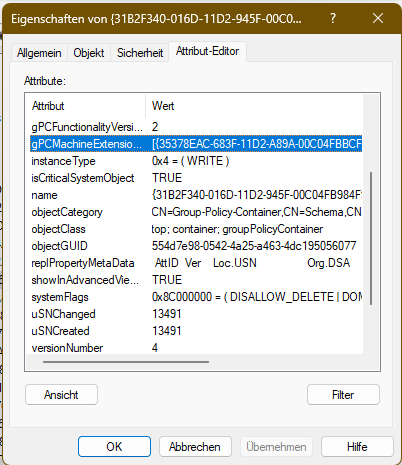402x465 pixels.
Task: Close the Eigenschaften dialog window
Action: 378,18
